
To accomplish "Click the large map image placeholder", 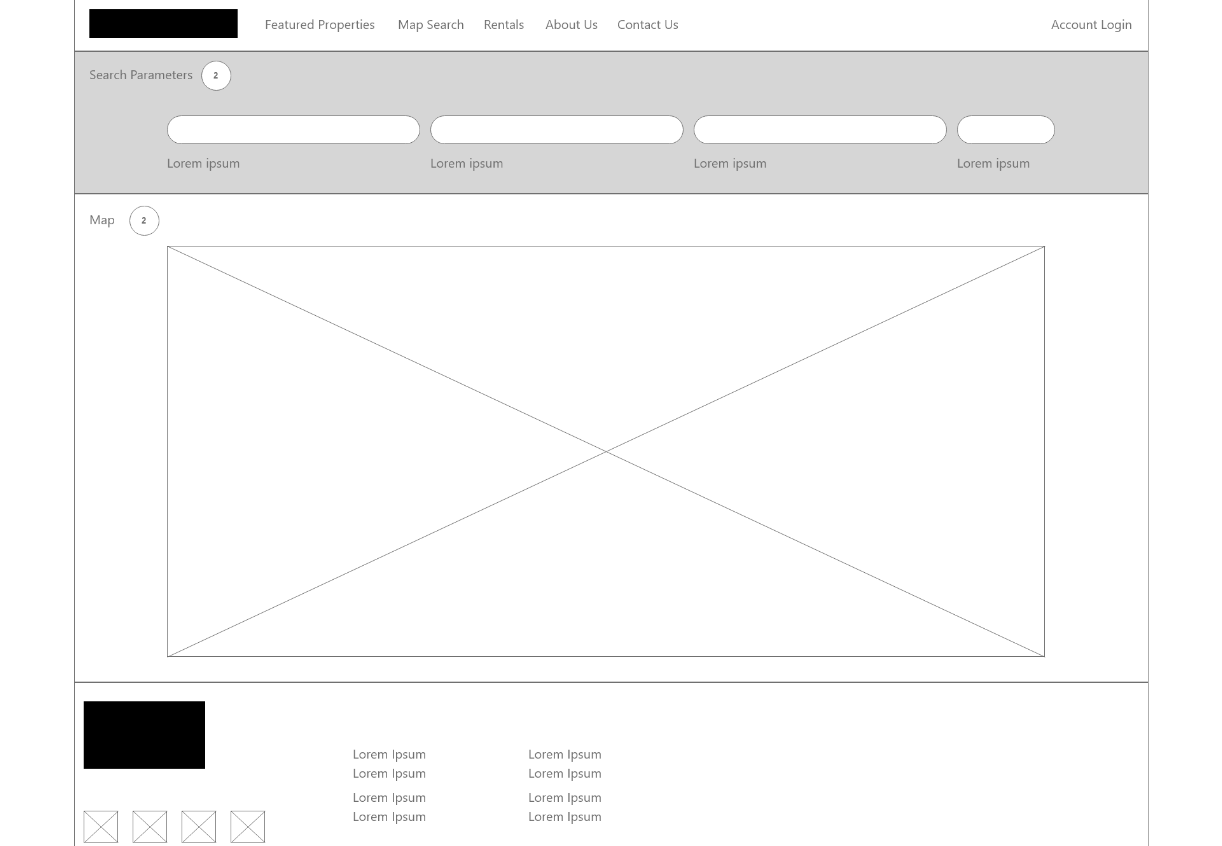I will (x=605, y=451).
